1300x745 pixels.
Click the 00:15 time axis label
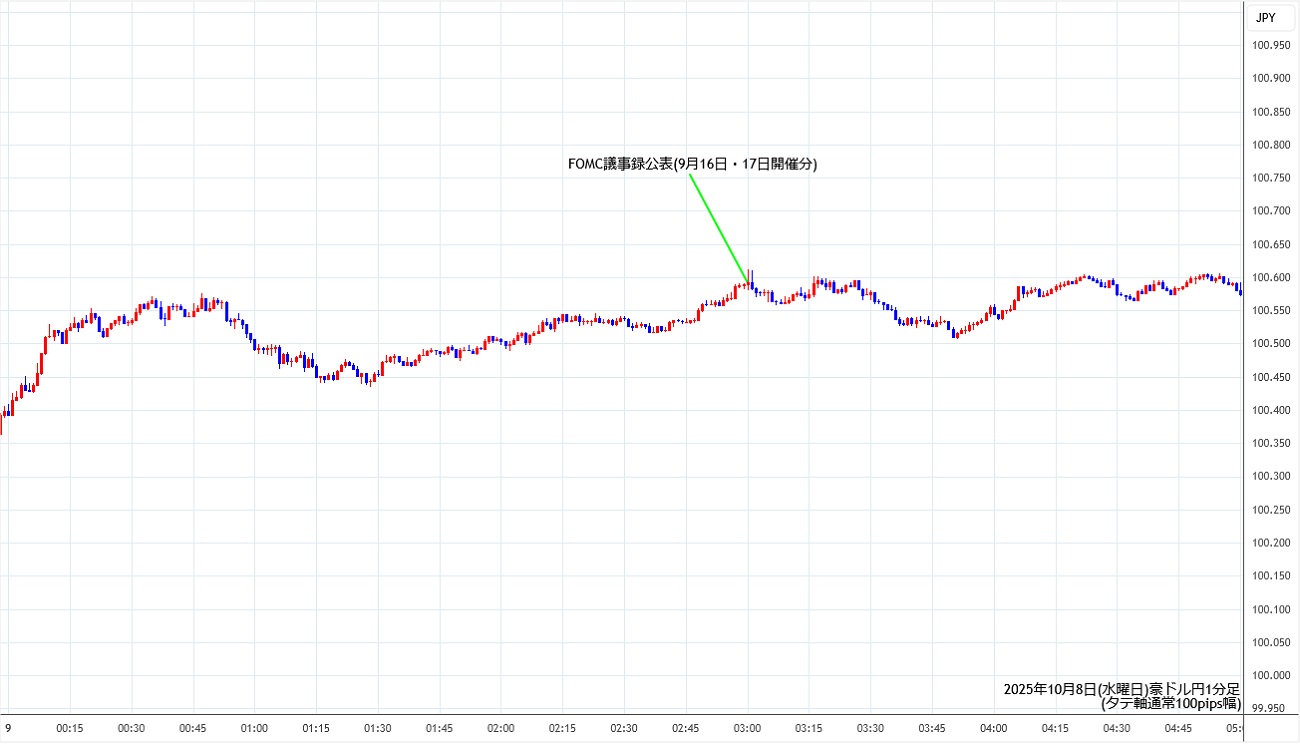click(x=70, y=729)
